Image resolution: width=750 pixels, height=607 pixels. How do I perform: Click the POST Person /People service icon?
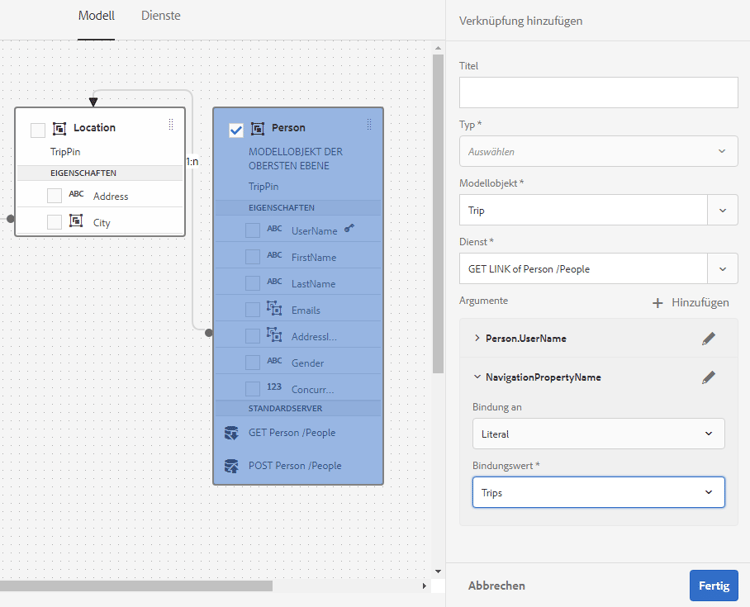click(231, 465)
